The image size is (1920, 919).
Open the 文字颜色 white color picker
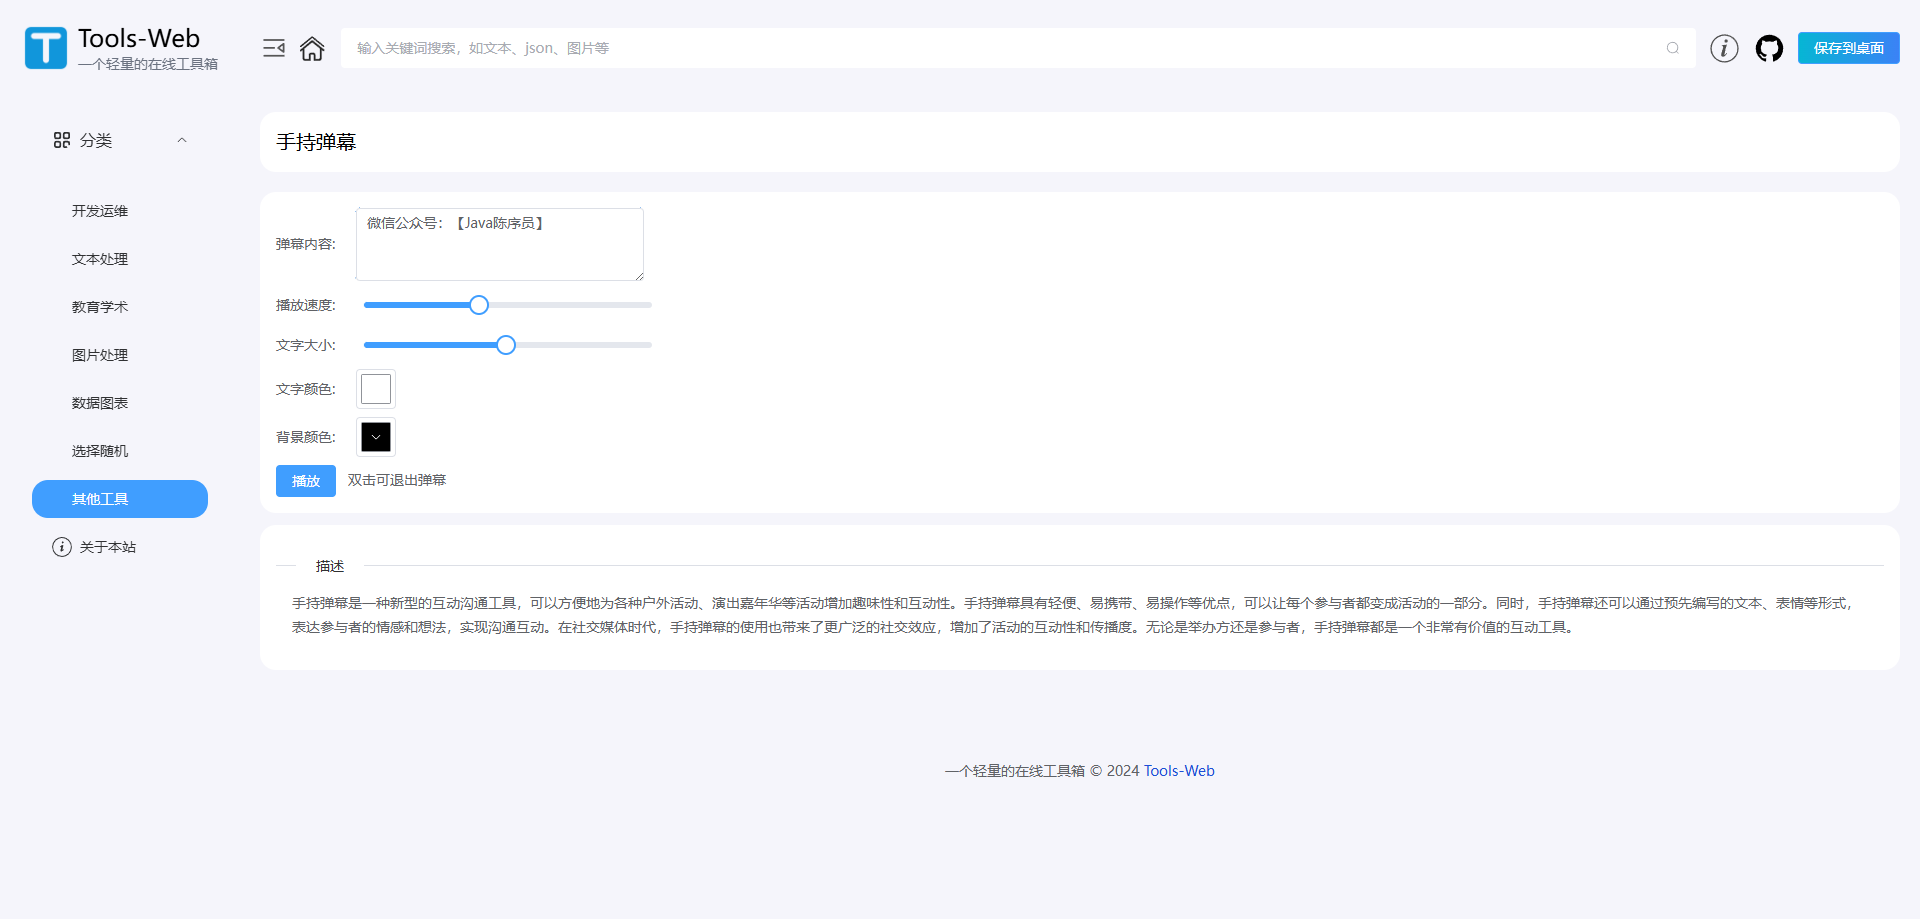click(x=376, y=389)
